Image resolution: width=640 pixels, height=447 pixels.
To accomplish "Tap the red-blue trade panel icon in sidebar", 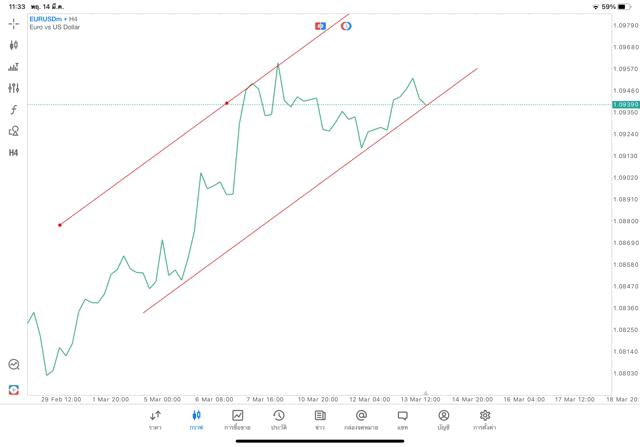I will [x=14, y=389].
